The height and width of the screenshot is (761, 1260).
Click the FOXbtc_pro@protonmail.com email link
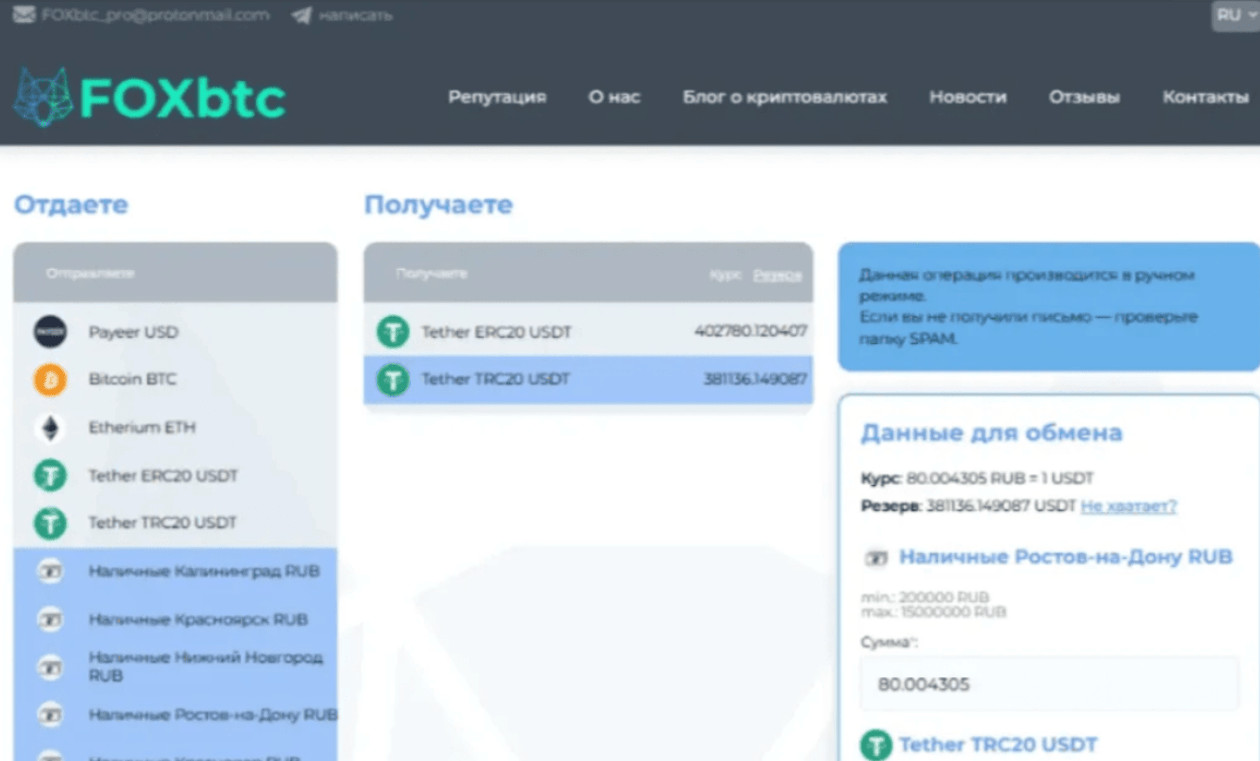pyautogui.click(x=155, y=15)
